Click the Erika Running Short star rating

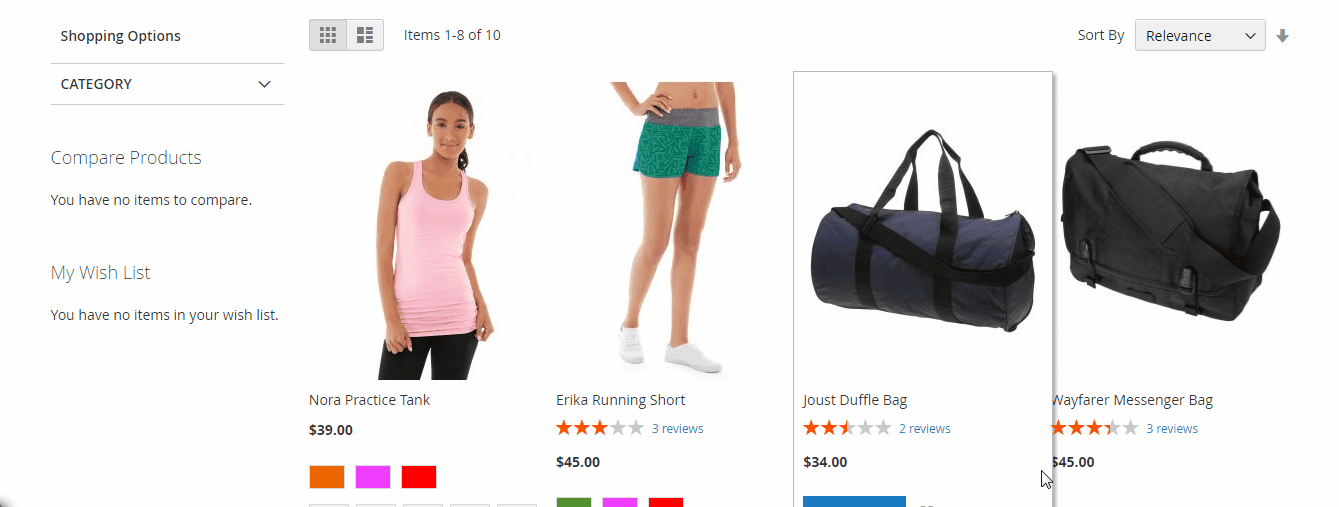pyautogui.click(x=599, y=428)
